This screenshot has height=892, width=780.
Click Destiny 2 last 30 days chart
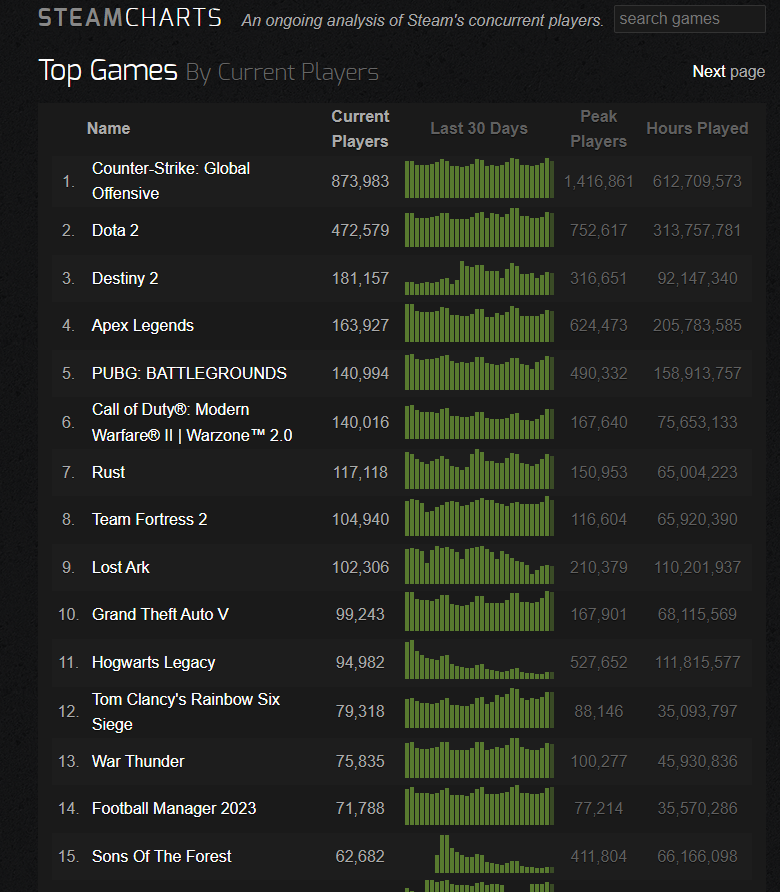(x=479, y=278)
